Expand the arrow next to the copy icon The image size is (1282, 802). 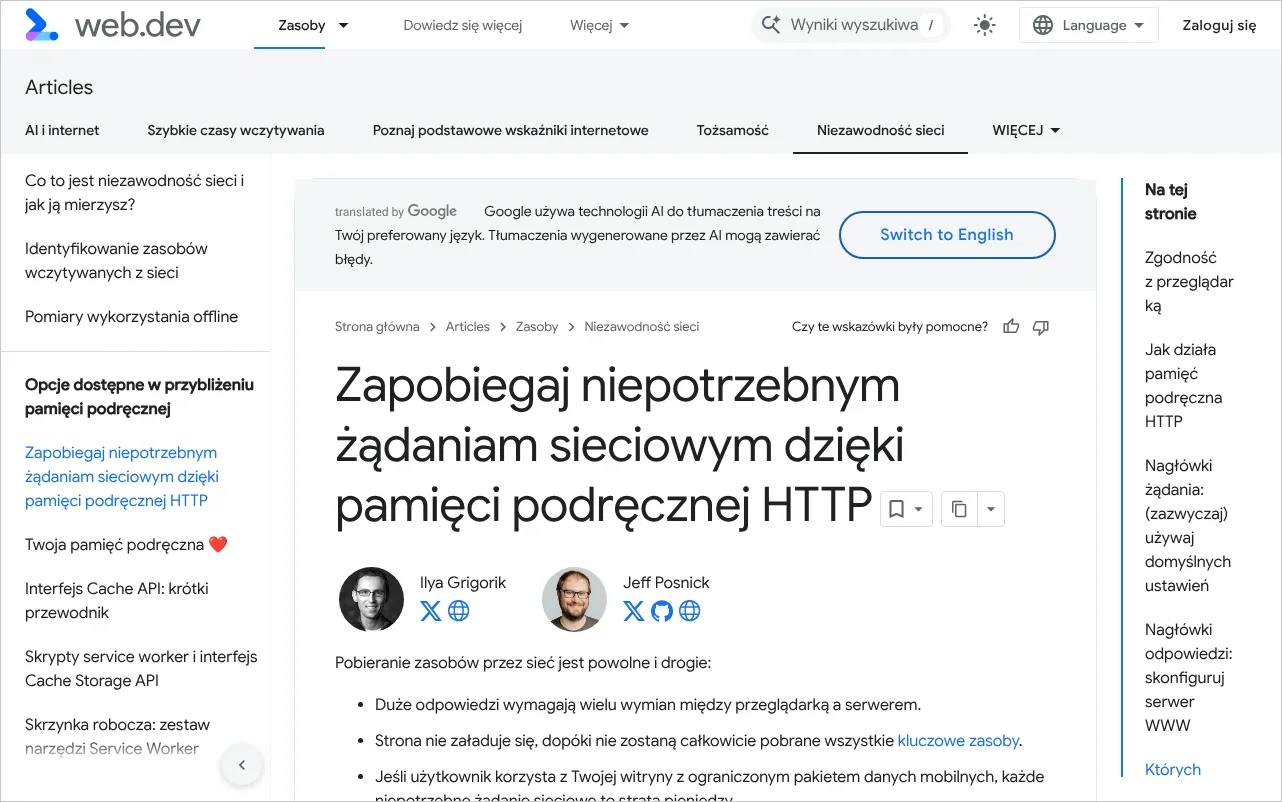(x=990, y=509)
